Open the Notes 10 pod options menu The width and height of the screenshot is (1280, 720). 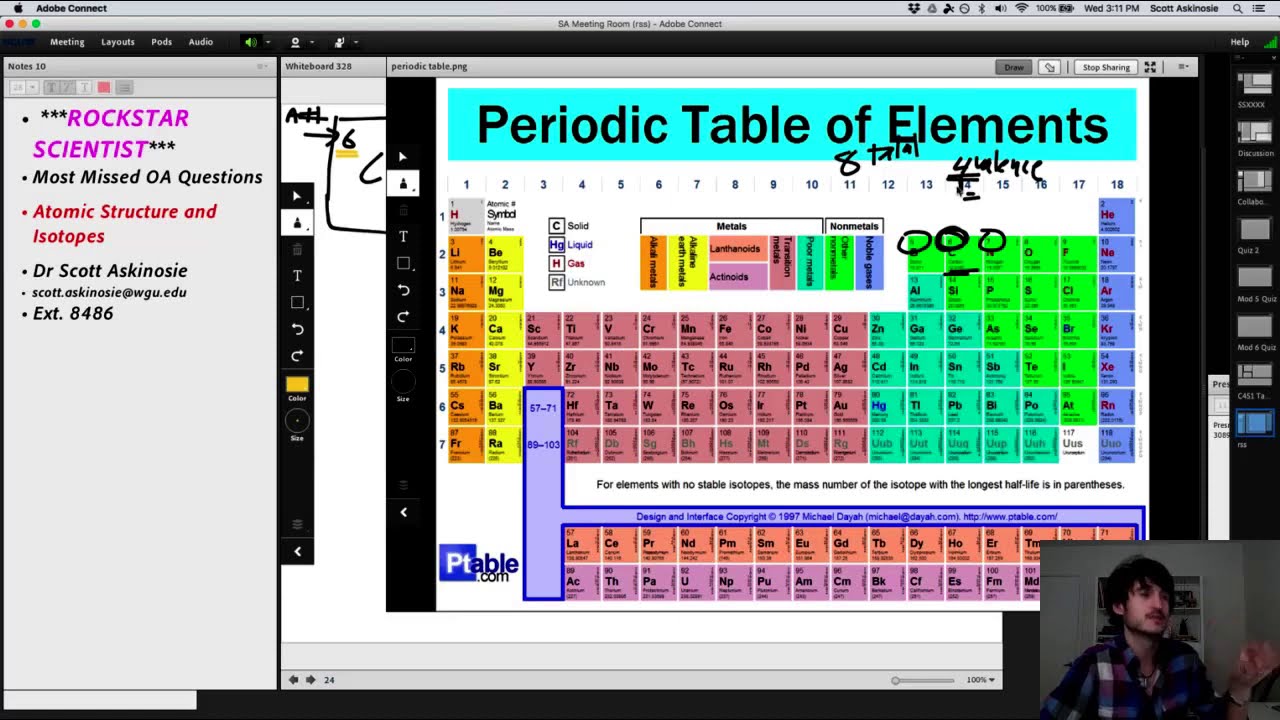coord(263,67)
